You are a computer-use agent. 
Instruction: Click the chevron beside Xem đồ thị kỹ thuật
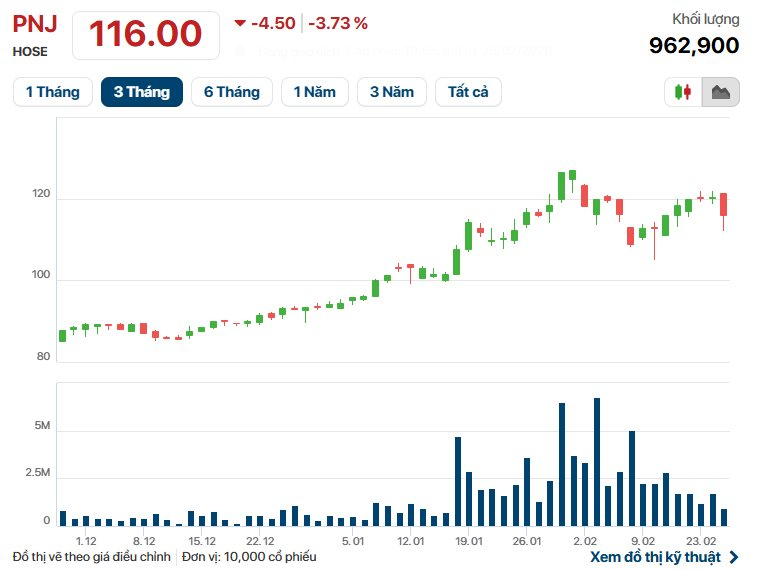click(735, 557)
